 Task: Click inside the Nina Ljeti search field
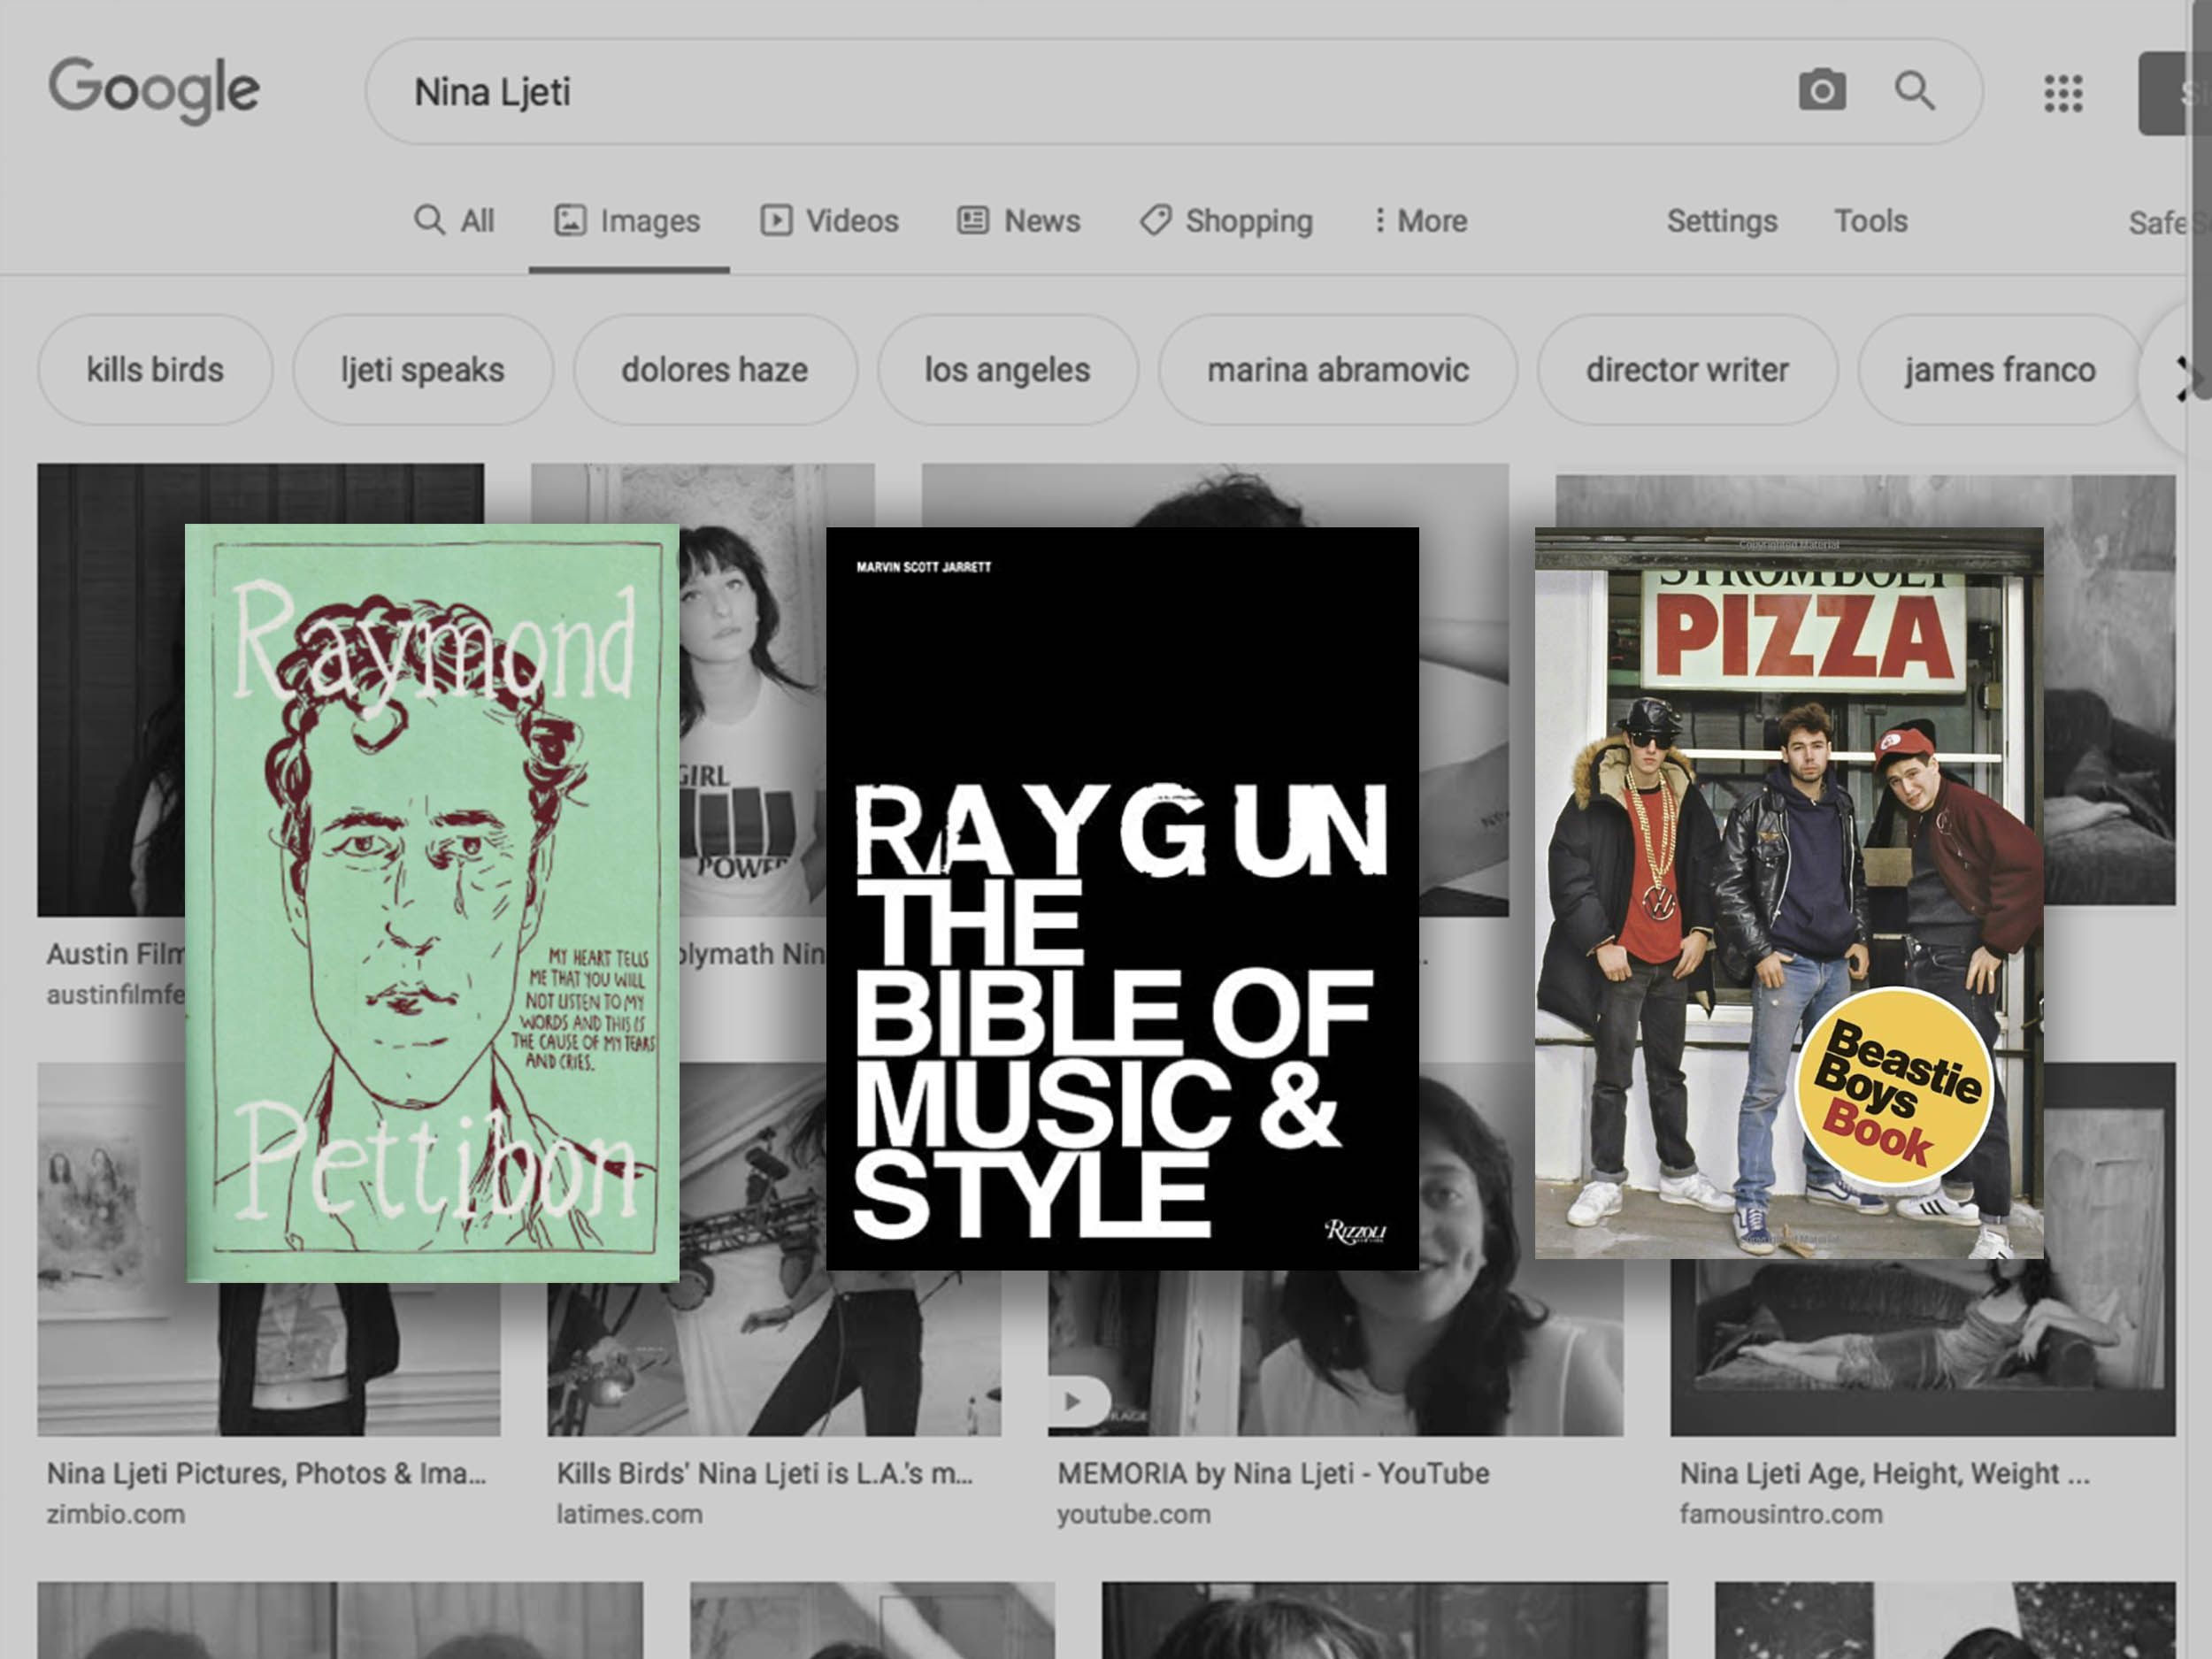[1000, 92]
